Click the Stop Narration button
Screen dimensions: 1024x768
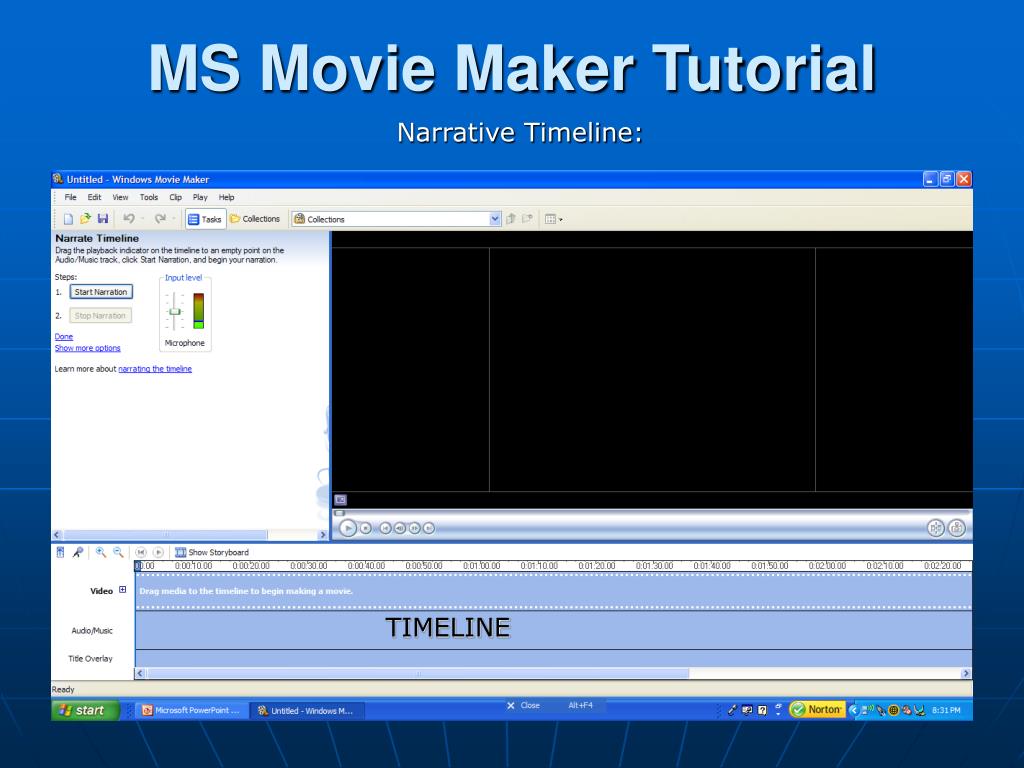[100, 315]
